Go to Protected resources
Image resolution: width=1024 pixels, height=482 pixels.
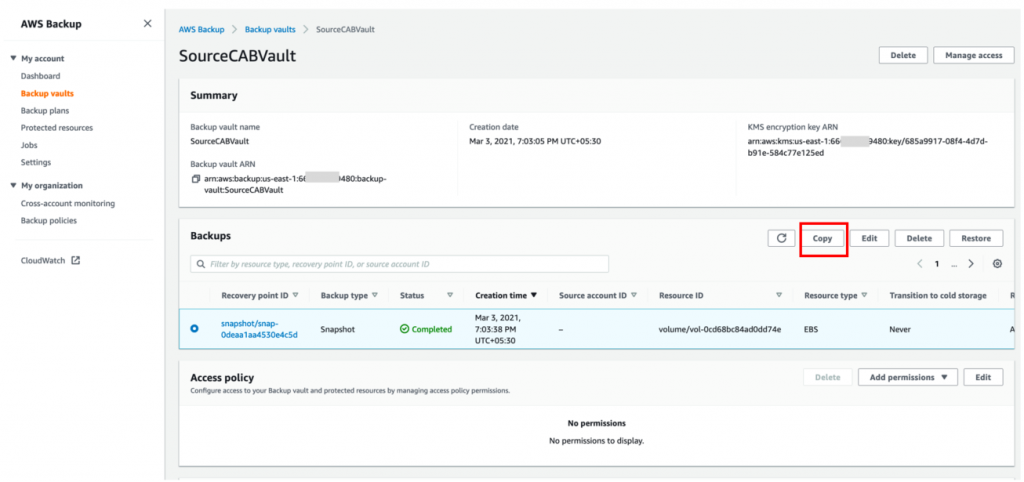(57, 128)
